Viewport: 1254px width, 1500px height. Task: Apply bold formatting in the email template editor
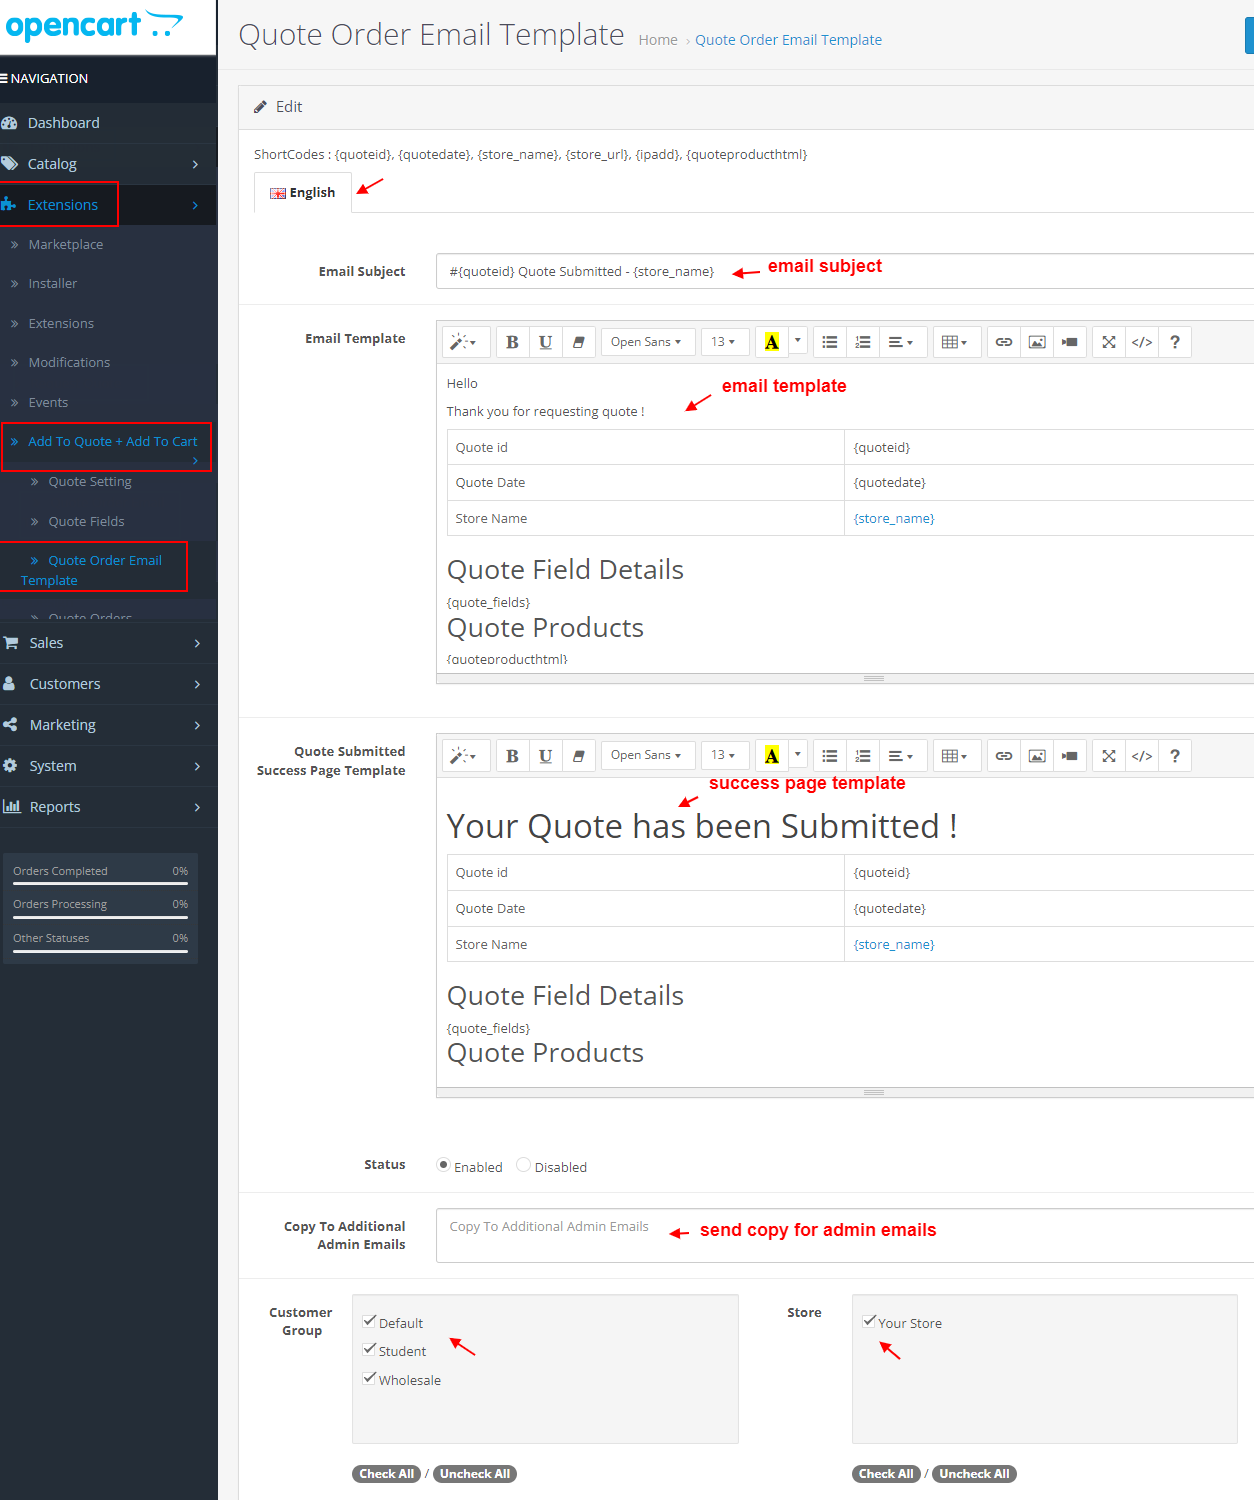pyautogui.click(x=512, y=341)
